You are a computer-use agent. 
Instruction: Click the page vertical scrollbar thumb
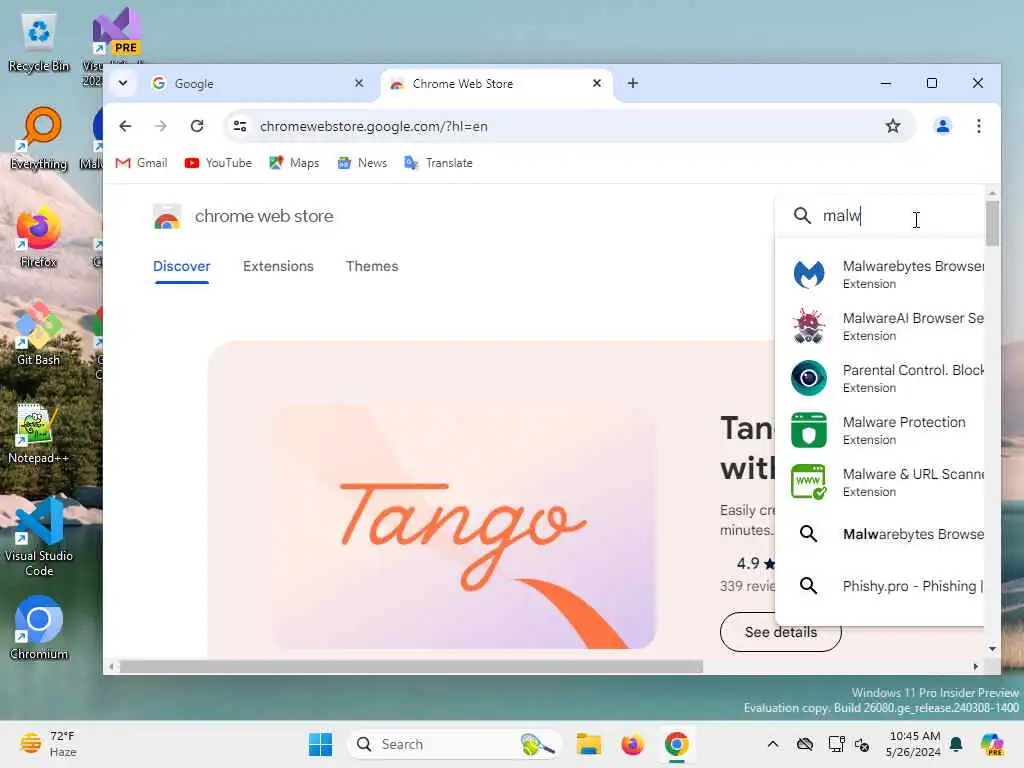pyautogui.click(x=992, y=223)
